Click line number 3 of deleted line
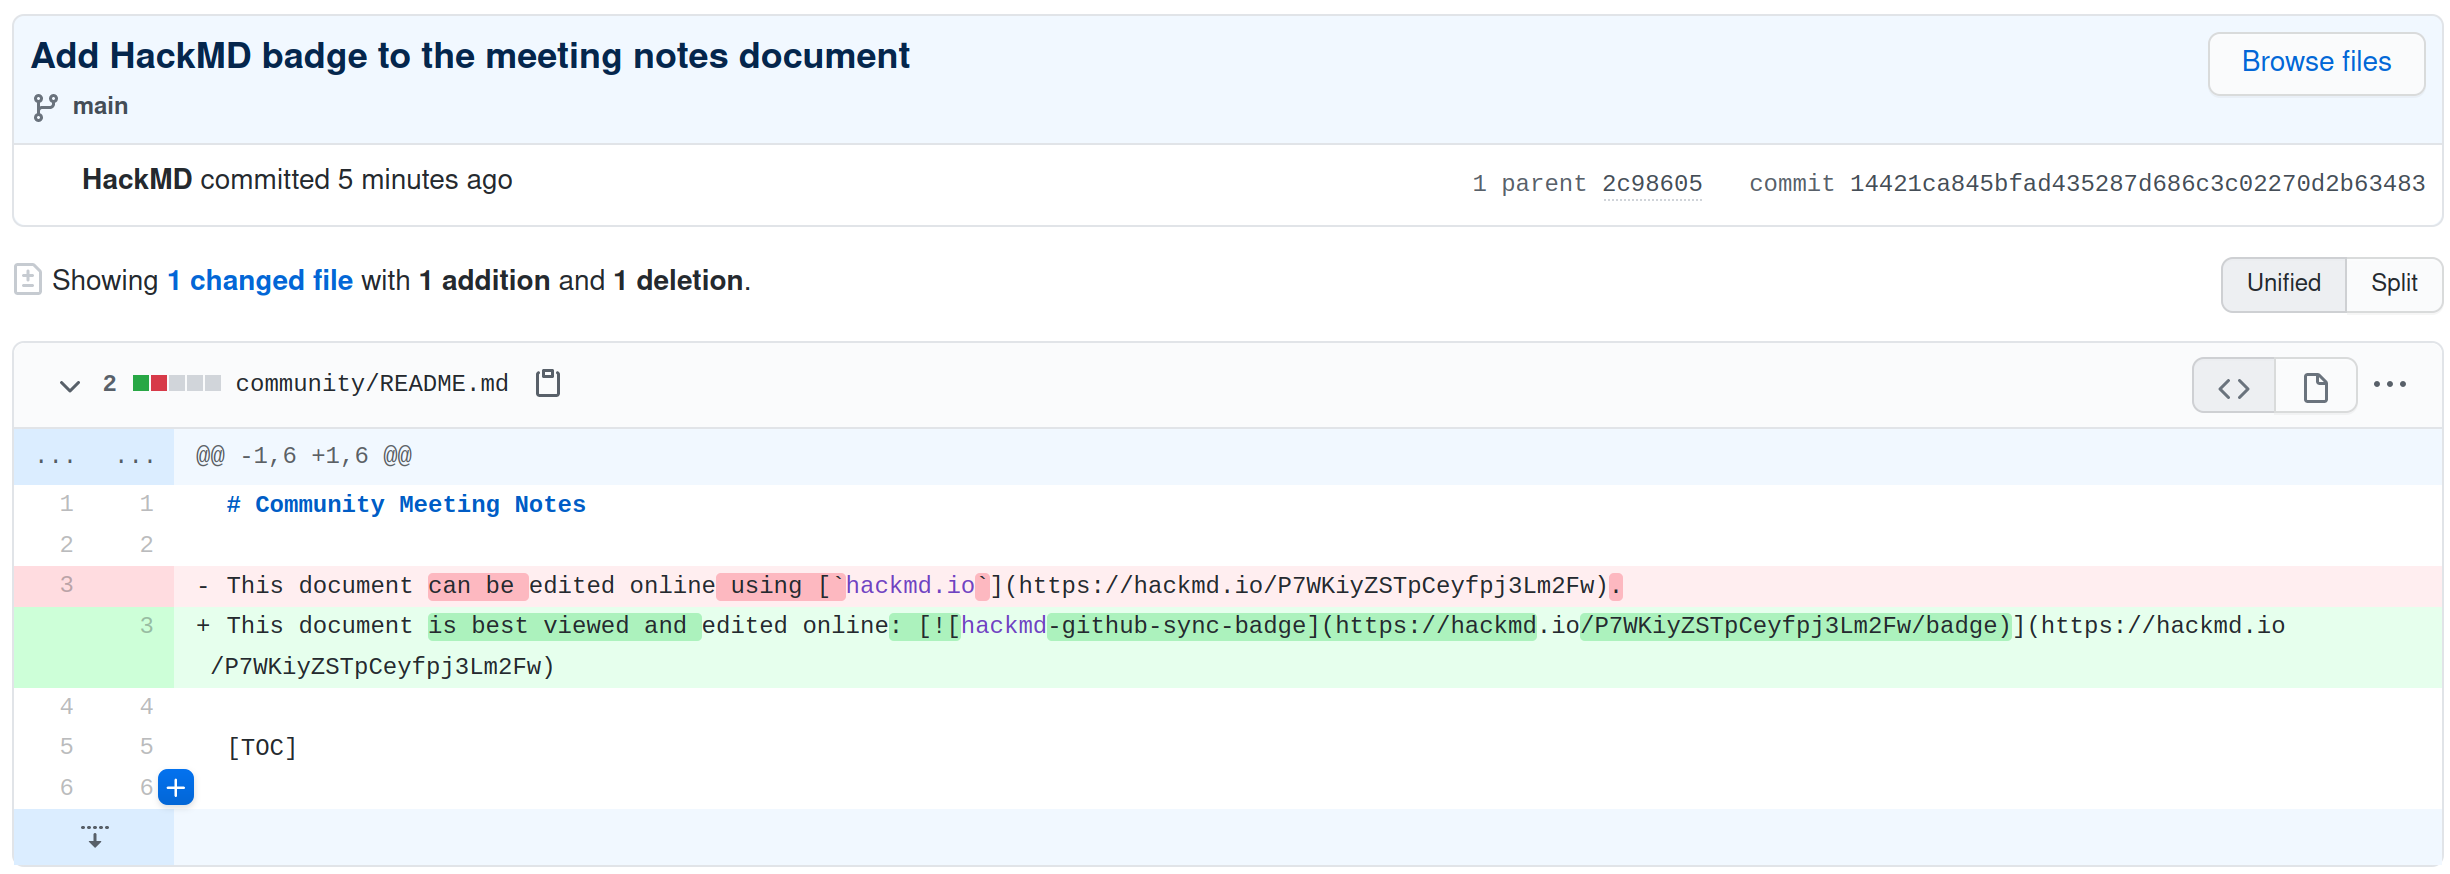Screen dimensions: 2450x874 pos(66,585)
